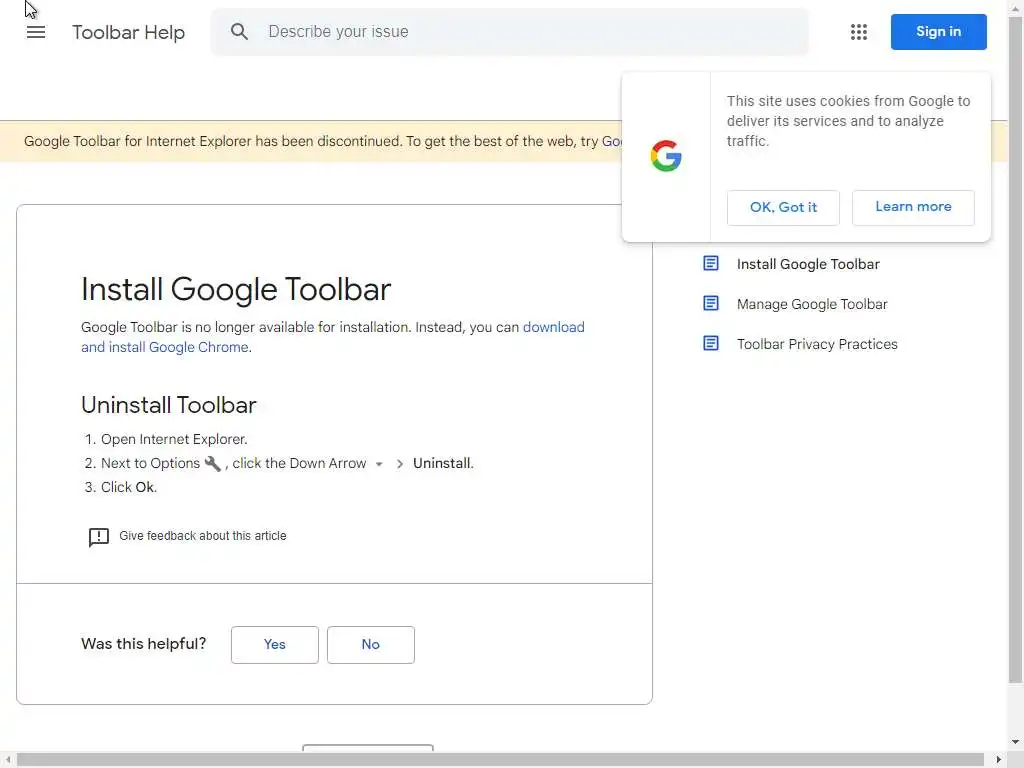Click the Install Google Toolbar heading
The height and width of the screenshot is (768, 1024).
(236, 289)
